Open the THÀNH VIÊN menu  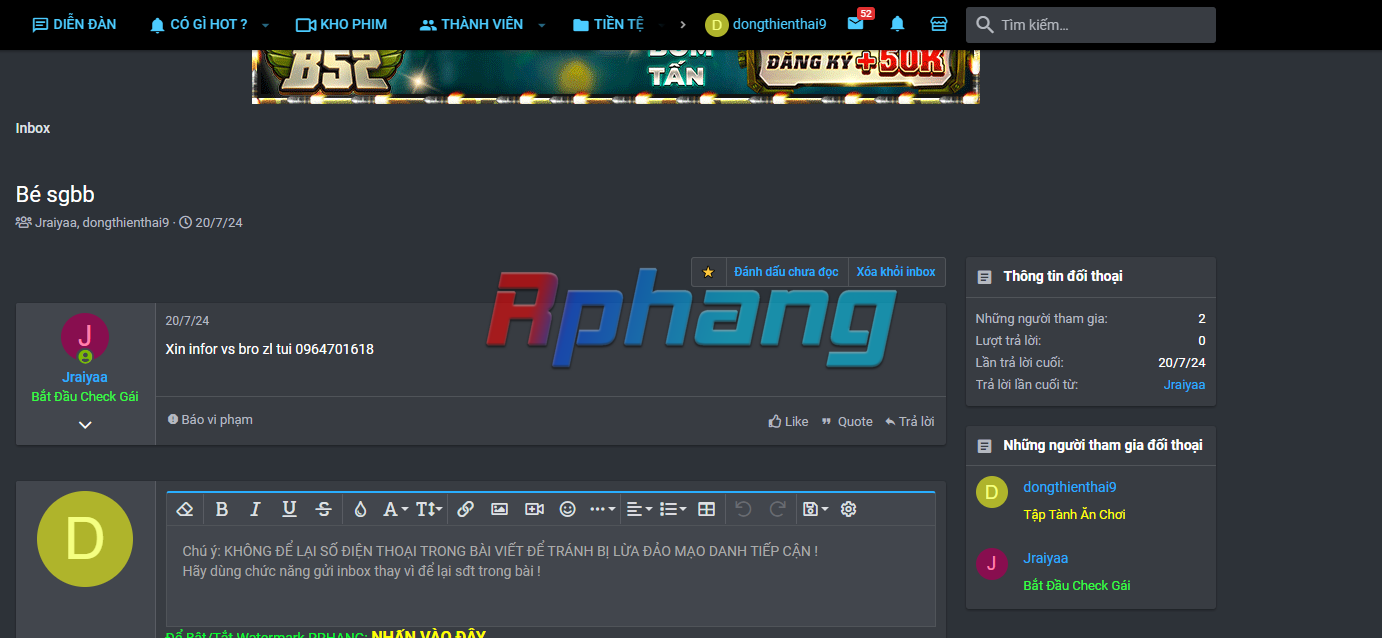coord(471,24)
